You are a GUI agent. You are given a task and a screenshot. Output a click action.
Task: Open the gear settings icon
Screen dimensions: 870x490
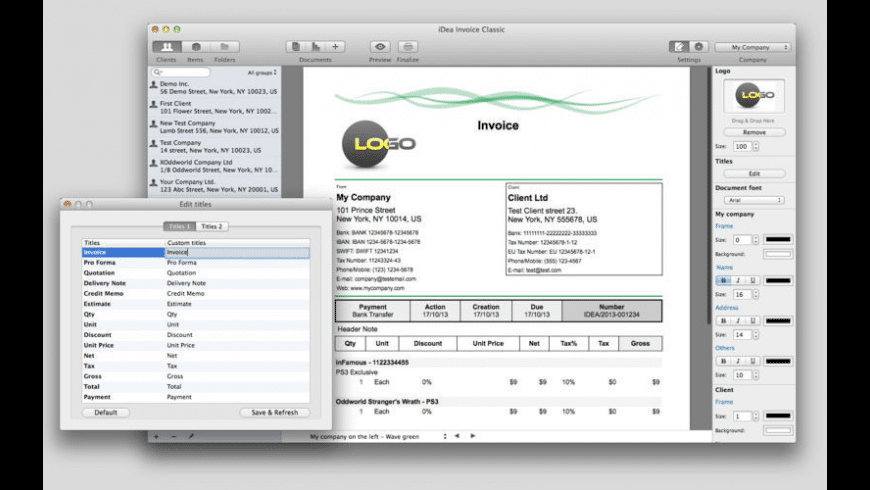pos(699,47)
